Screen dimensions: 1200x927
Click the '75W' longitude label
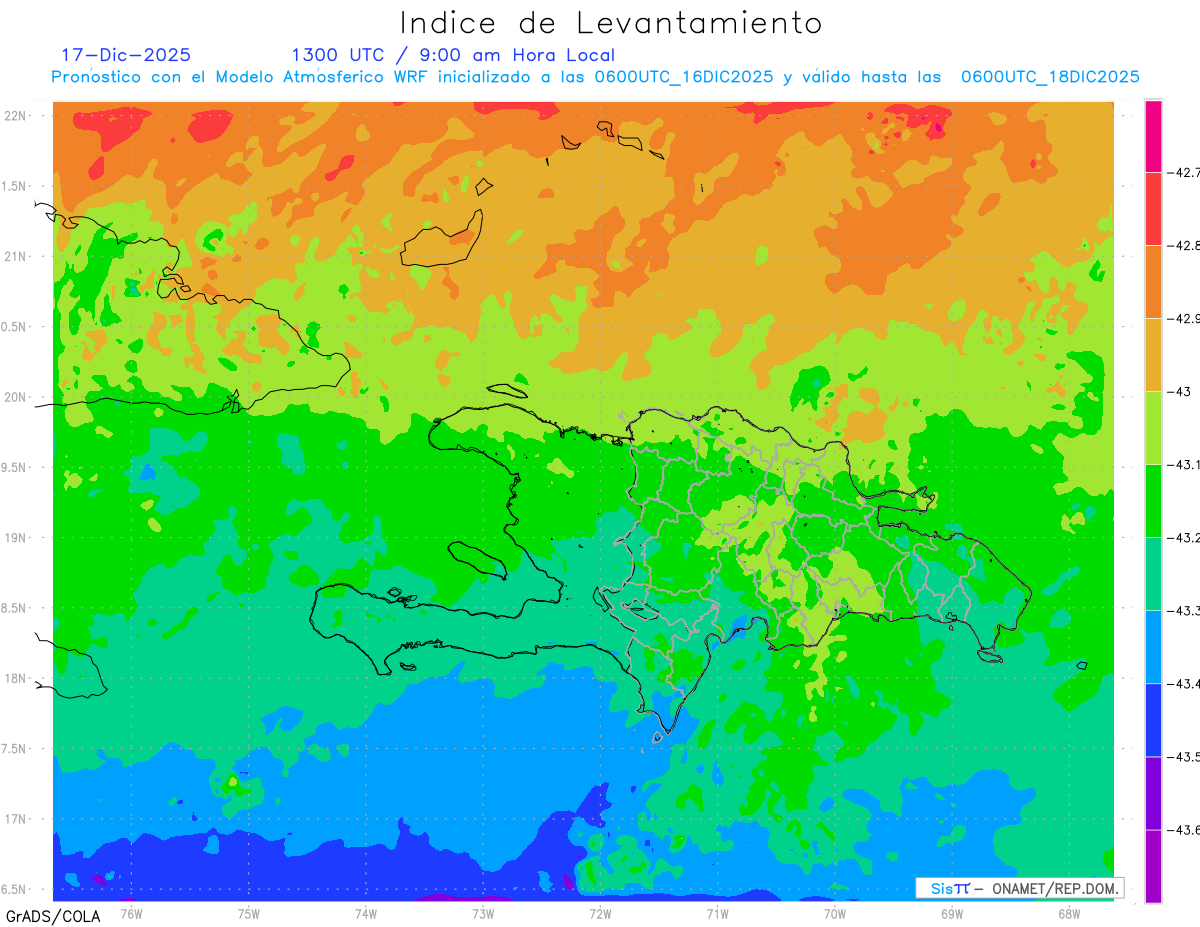coord(249,912)
